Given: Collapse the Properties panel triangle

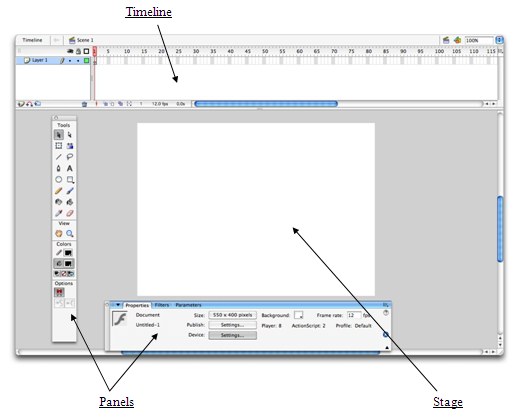Looking at the screenshot, I should click(118, 305).
